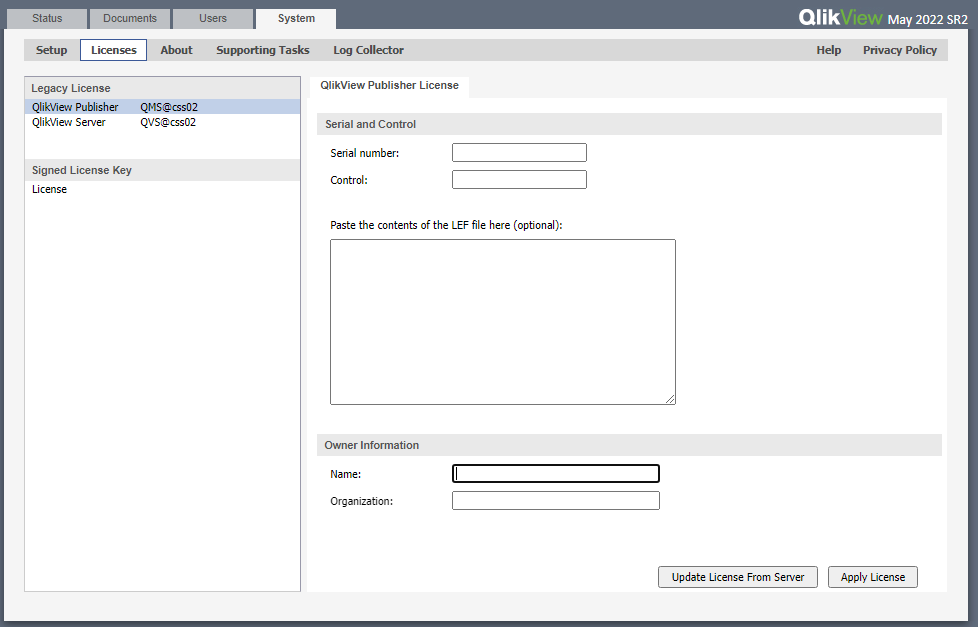Screen dimensions: 978x627
Task: Go to the Setup sub-tab
Action: (x=51, y=50)
